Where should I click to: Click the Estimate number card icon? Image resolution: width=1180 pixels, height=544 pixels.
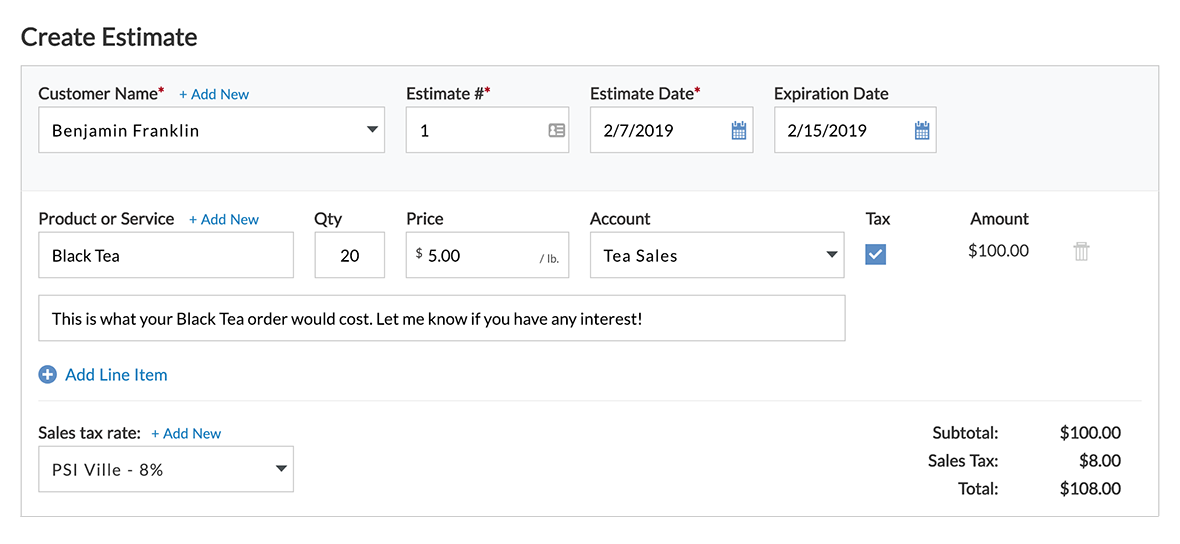click(557, 131)
